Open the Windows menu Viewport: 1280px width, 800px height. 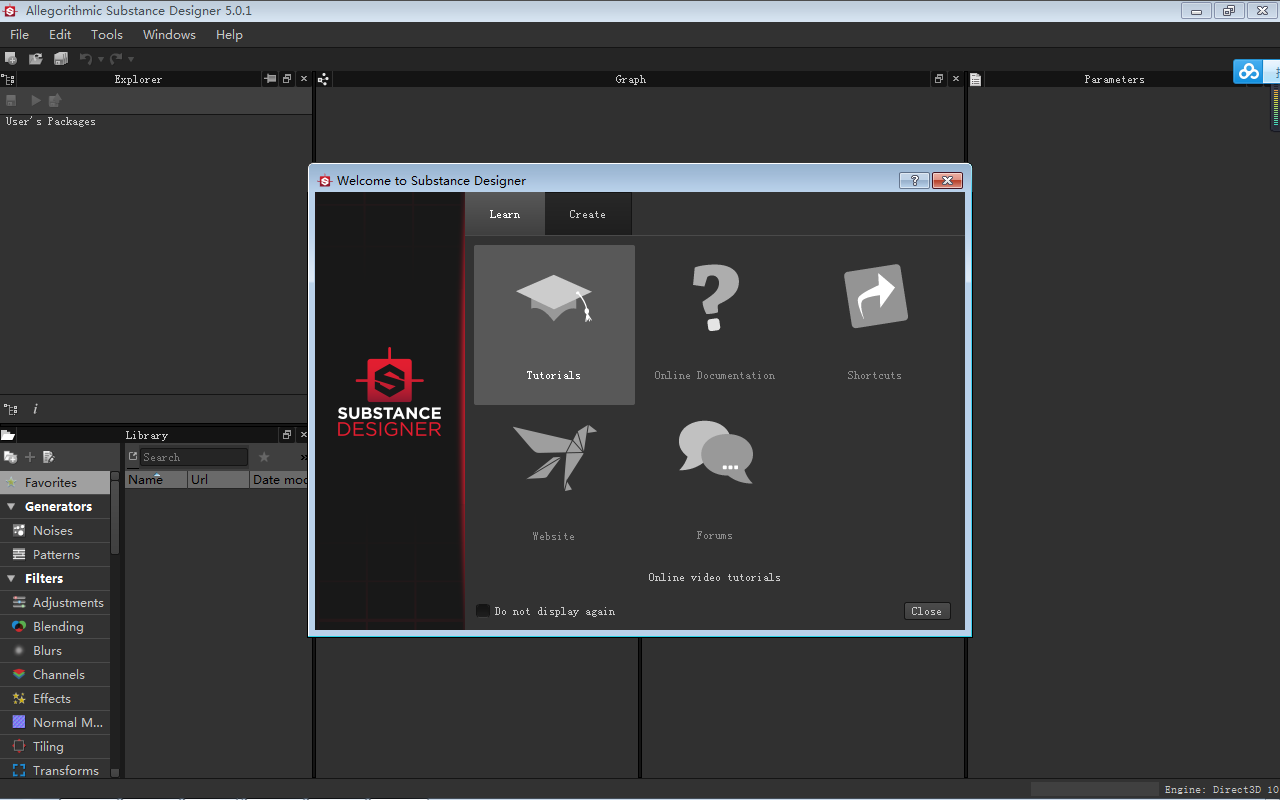169,34
